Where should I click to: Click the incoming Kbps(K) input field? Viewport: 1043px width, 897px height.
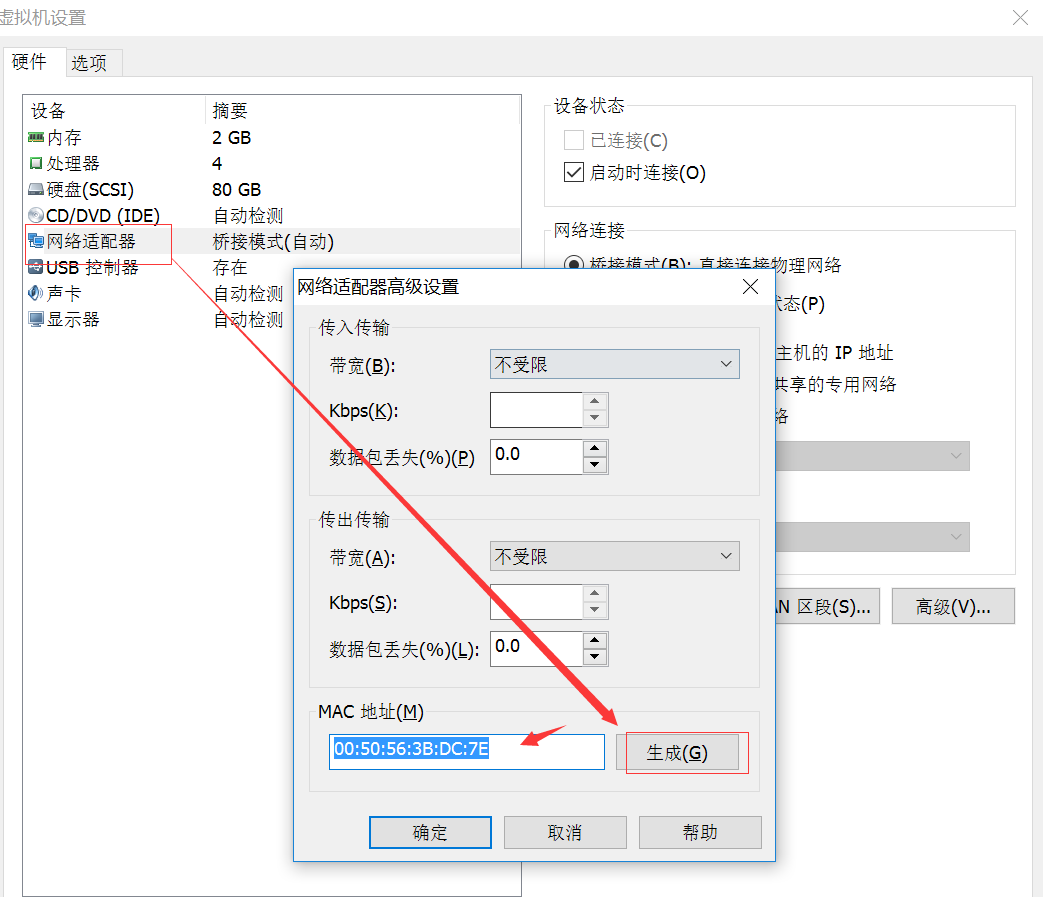[x=536, y=410]
